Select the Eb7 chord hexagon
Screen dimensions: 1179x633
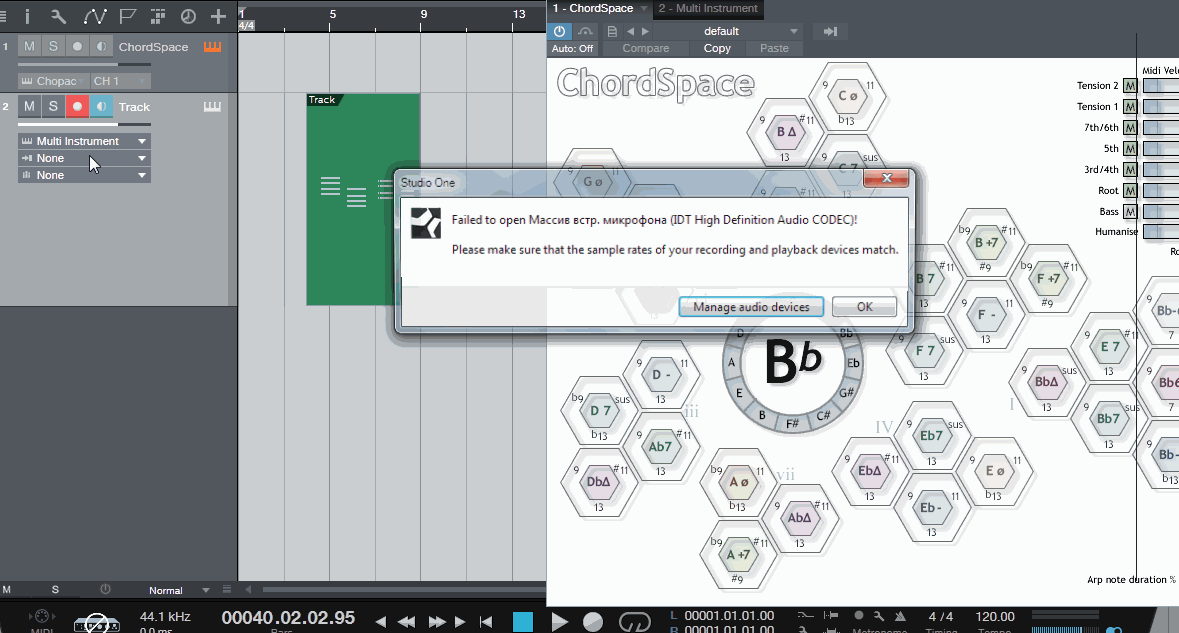coord(931,435)
